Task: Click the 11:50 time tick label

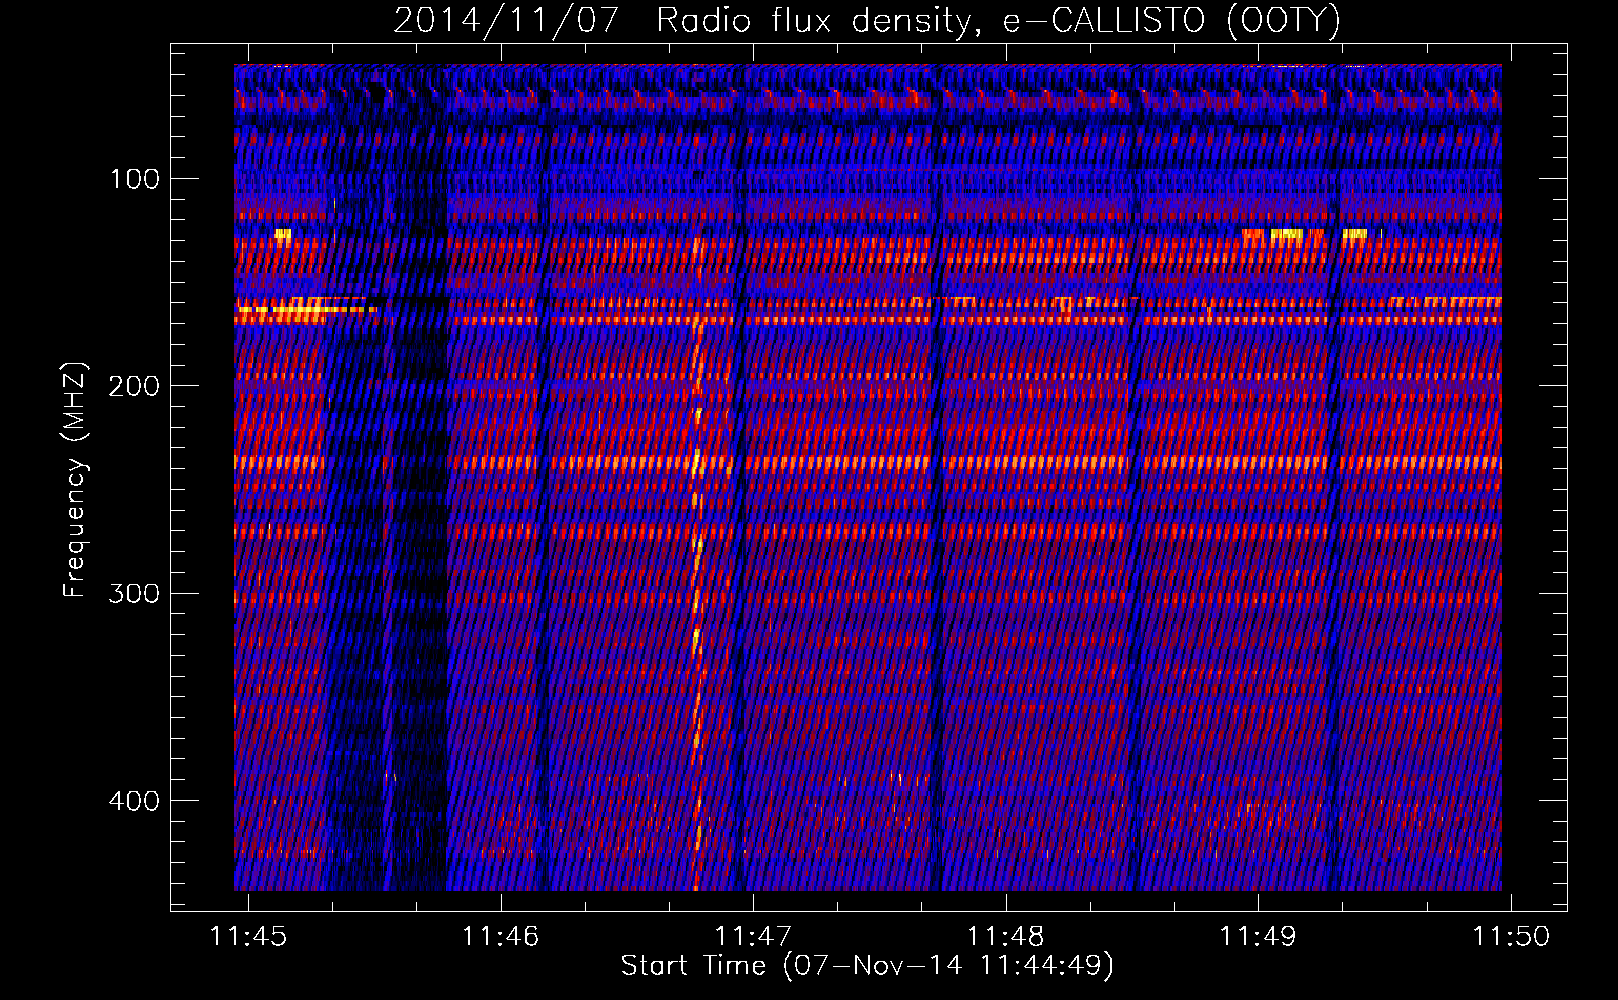Action: (1510, 936)
